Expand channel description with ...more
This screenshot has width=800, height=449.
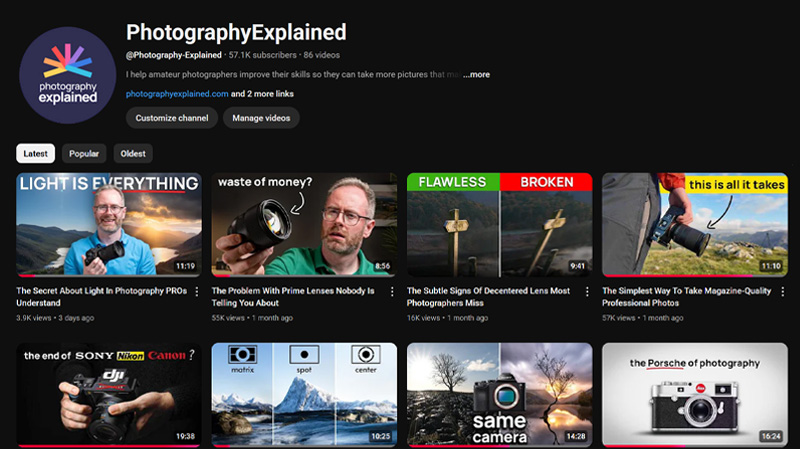(476, 75)
